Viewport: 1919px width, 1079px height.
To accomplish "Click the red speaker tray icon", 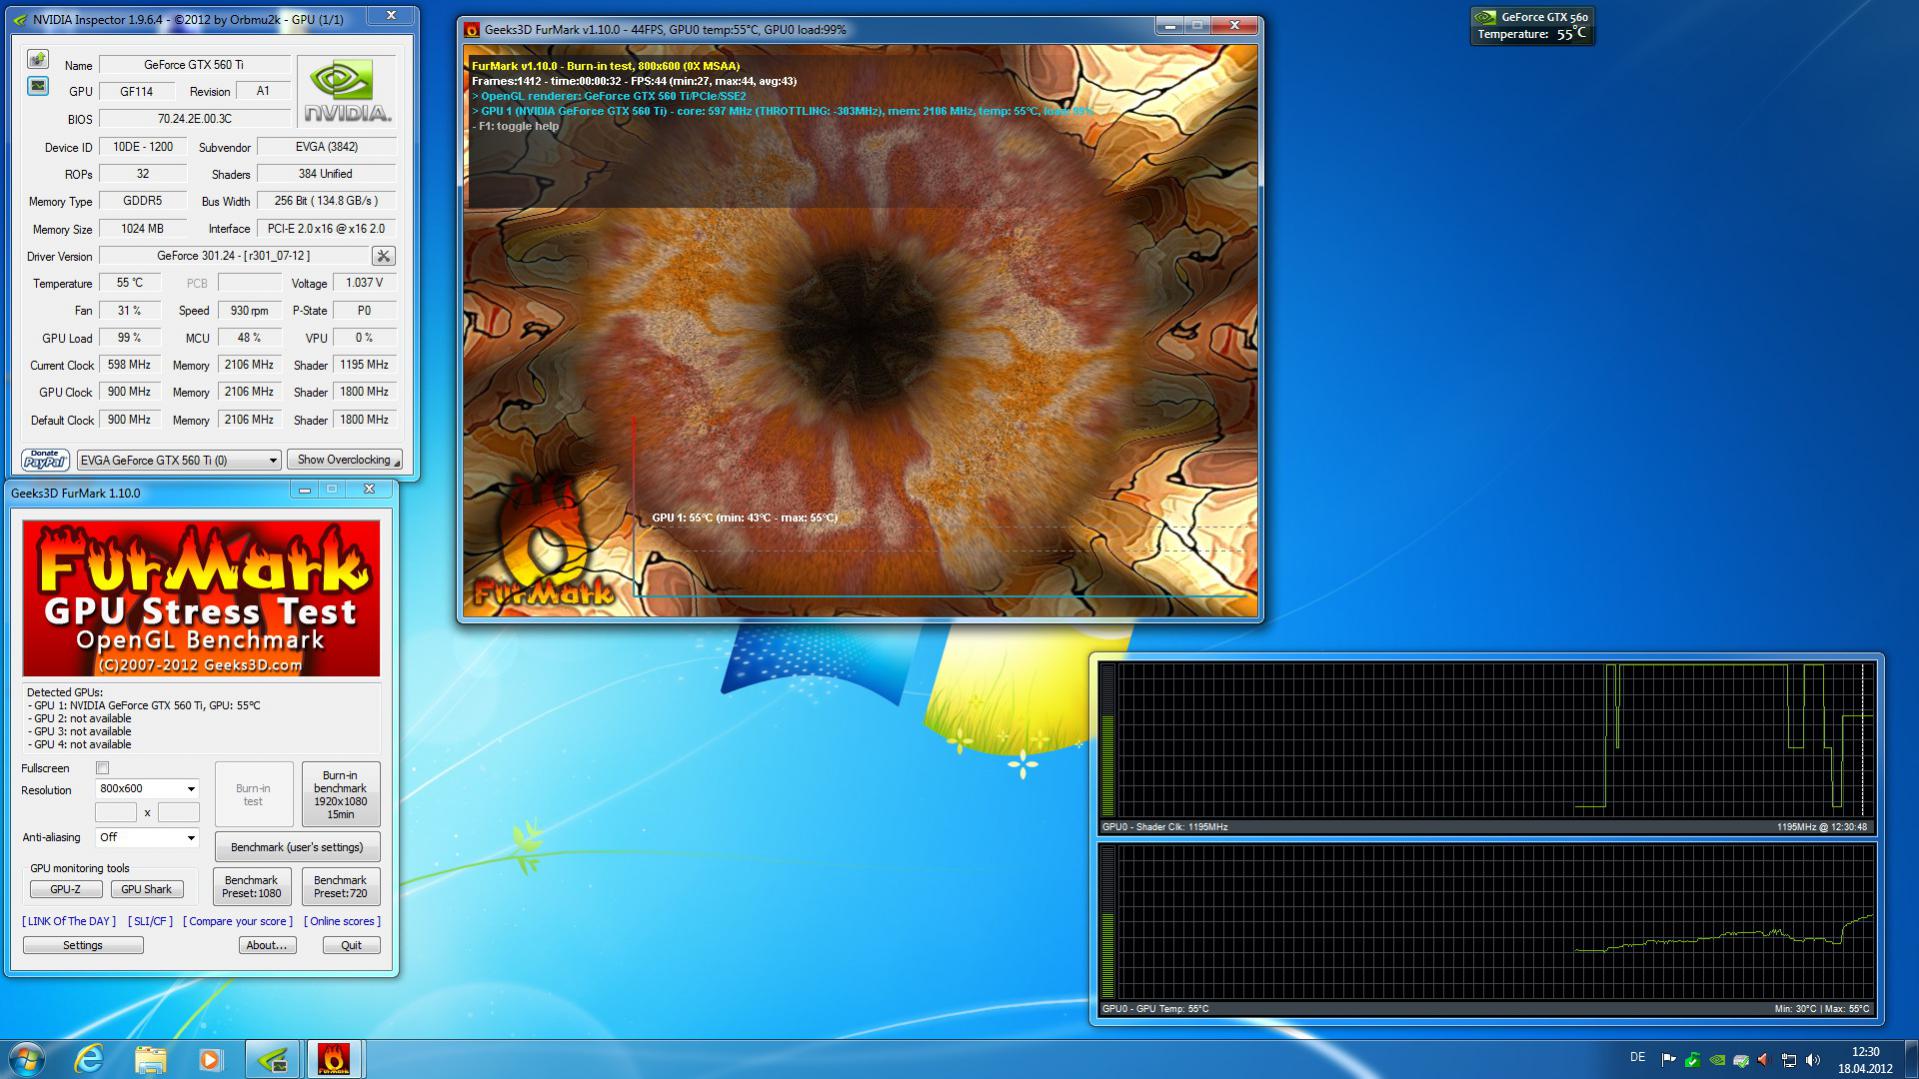I will (x=1764, y=1059).
